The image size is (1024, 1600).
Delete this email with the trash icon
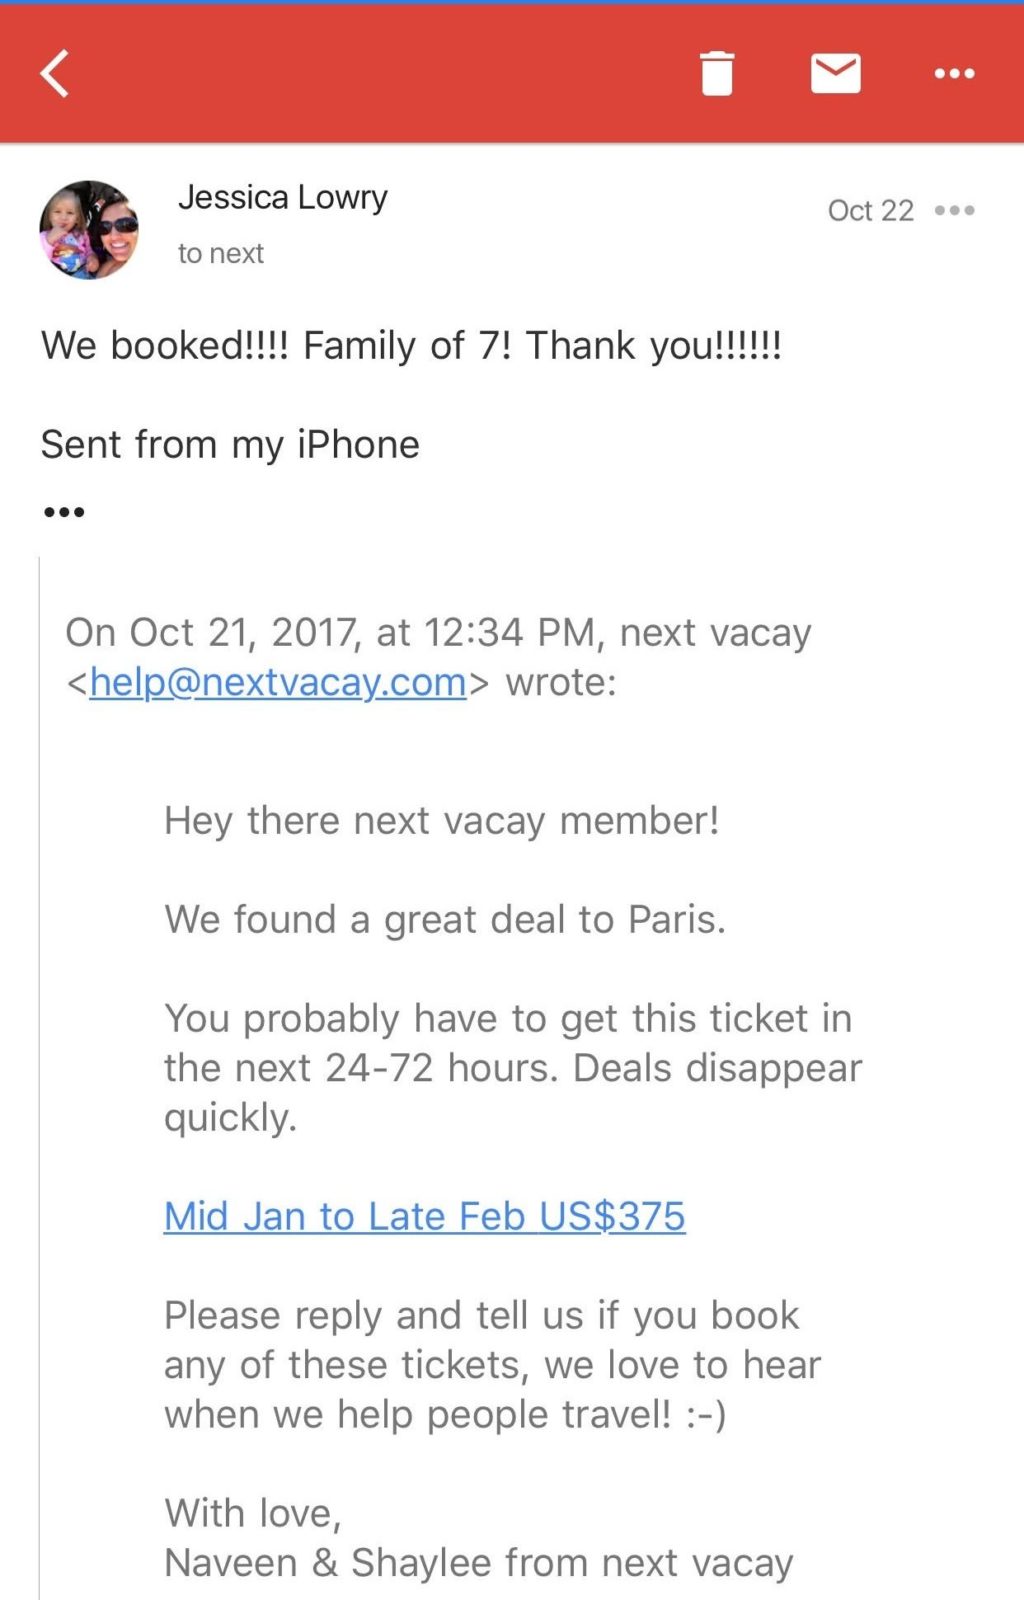click(717, 73)
